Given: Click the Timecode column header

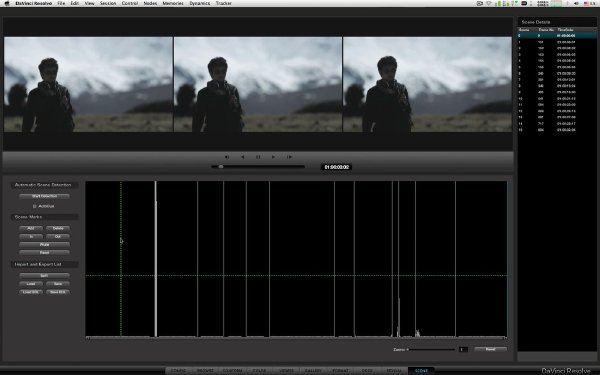Looking at the screenshot, I should tap(566, 29).
